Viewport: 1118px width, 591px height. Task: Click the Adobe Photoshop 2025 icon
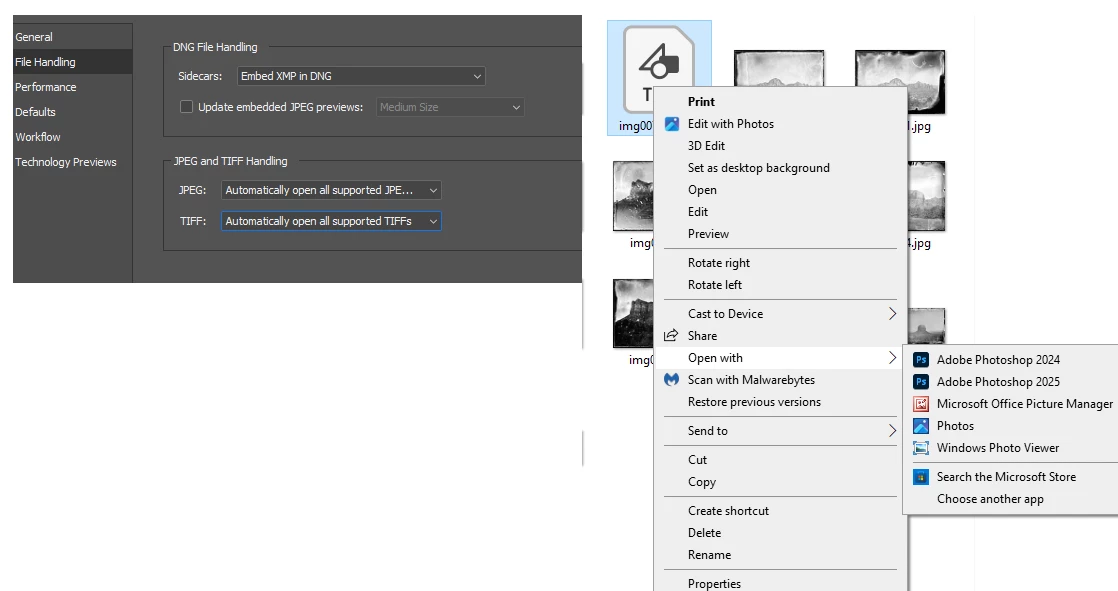click(921, 382)
